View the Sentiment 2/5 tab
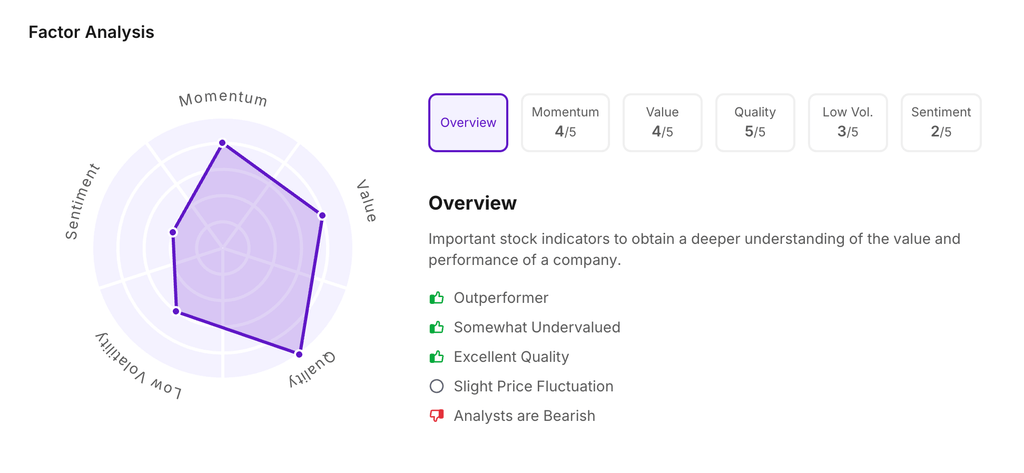This screenshot has height=473, width=1024. coord(941,123)
